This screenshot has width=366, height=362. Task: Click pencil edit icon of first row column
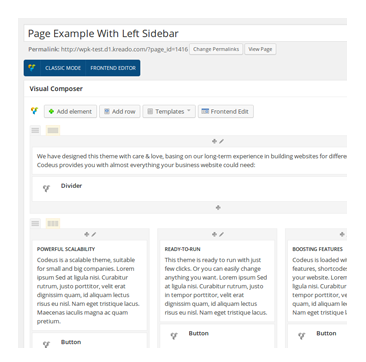click(222, 141)
